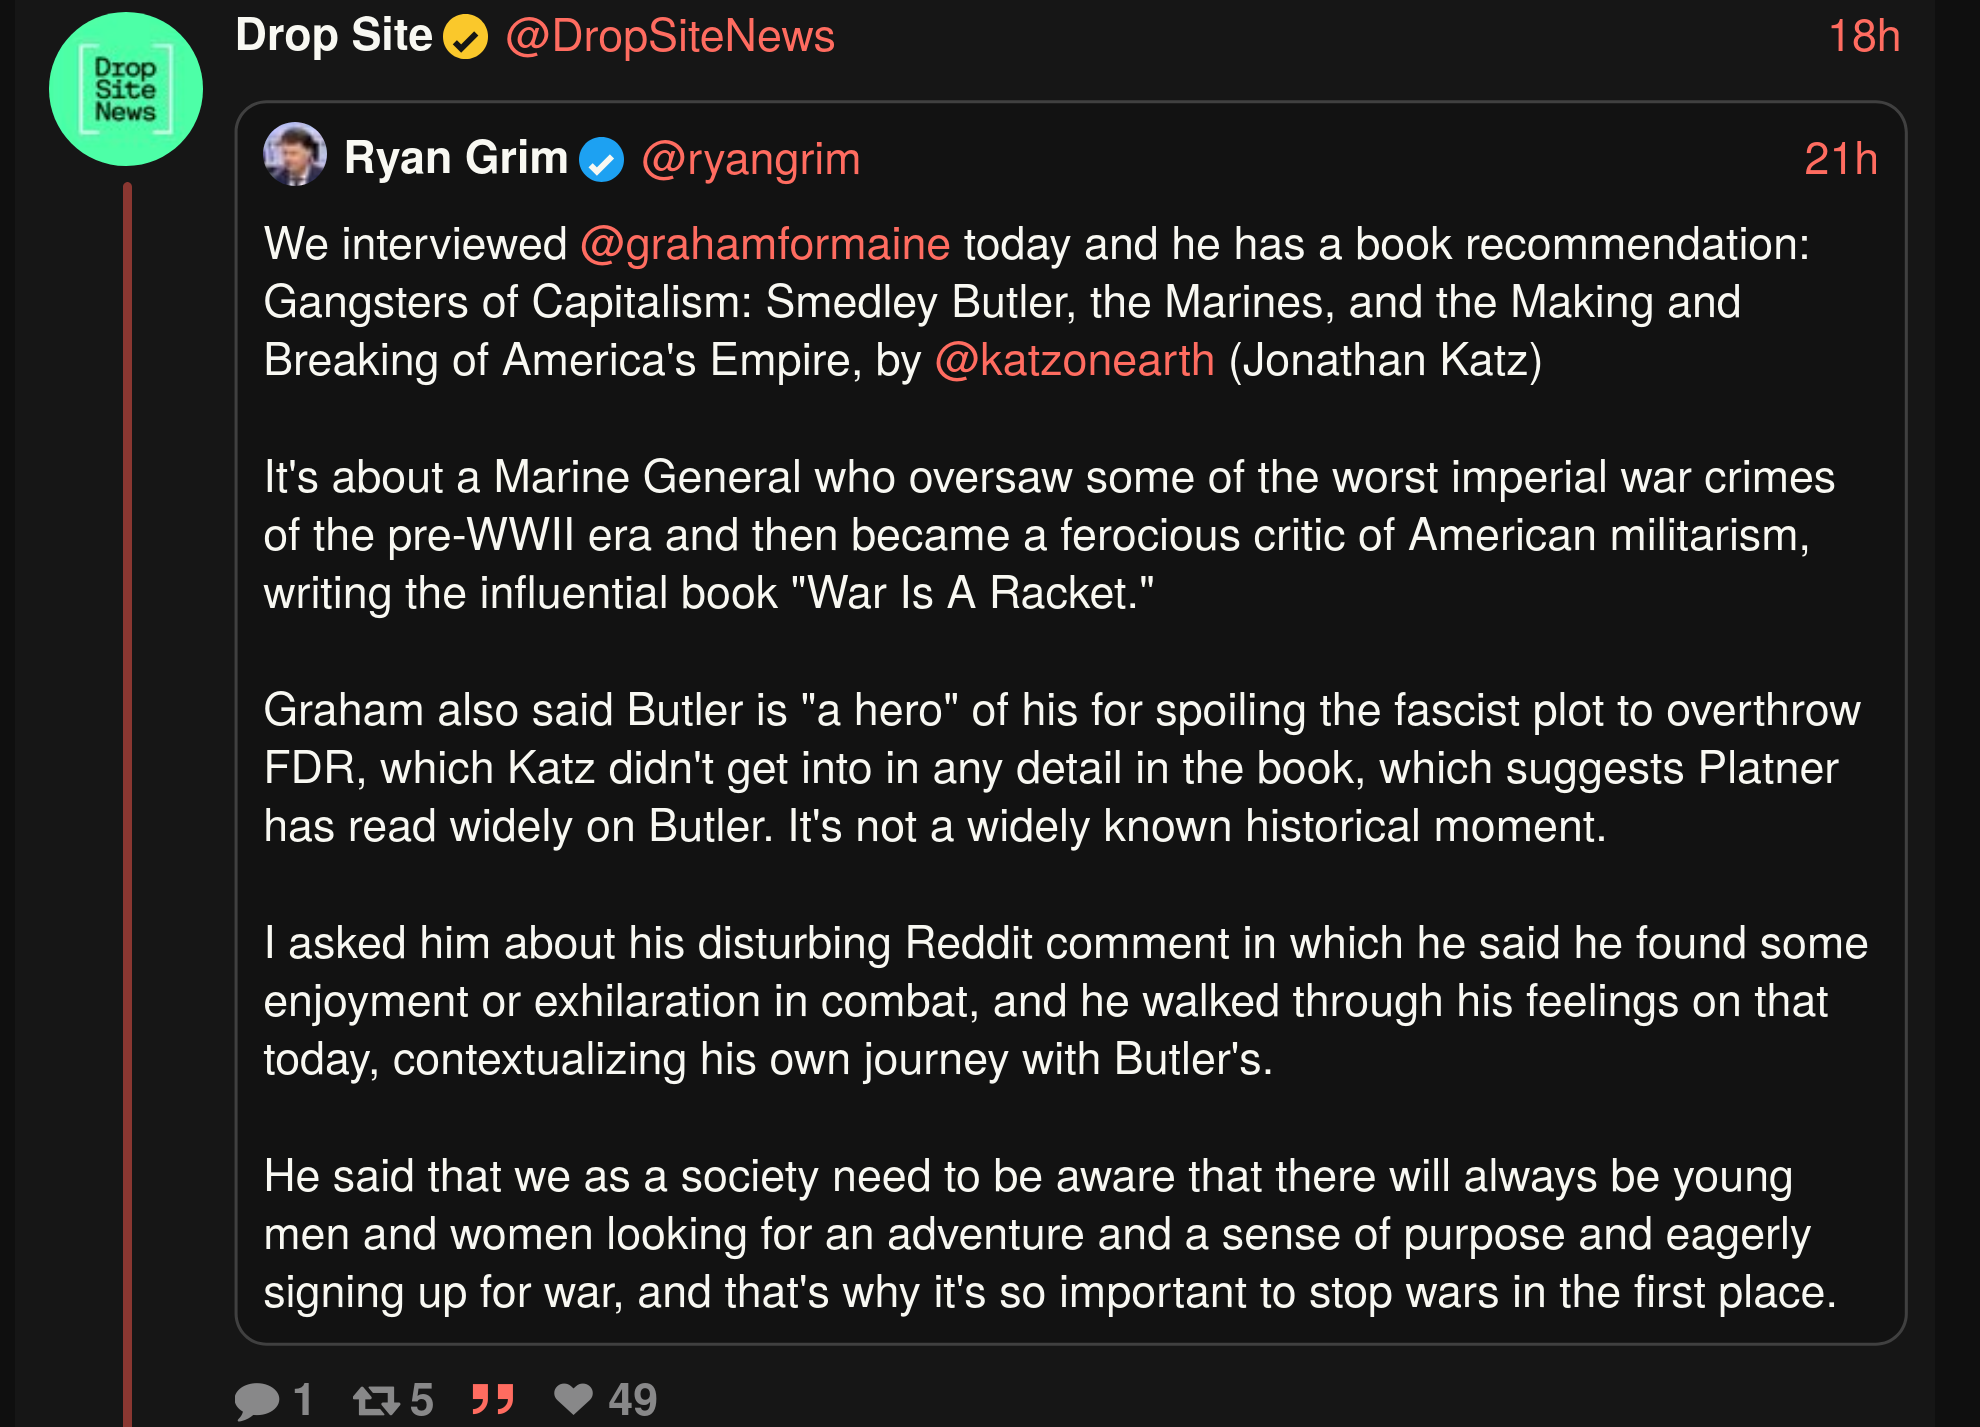Click the 5 retweets count
1980x1427 pixels.
pyautogui.click(x=421, y=1399)
